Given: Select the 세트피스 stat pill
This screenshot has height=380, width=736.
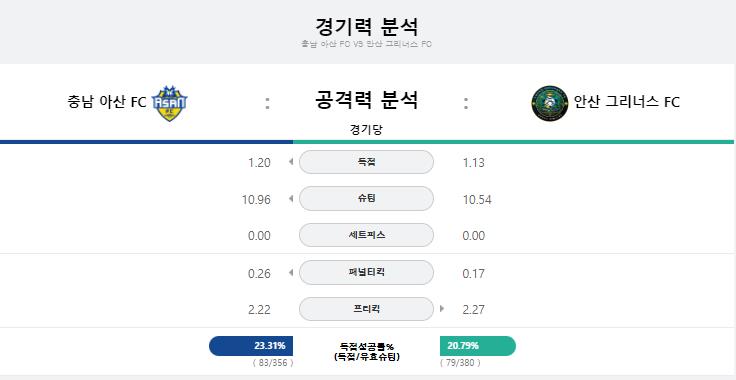Looking at the screenshot, I should tap(366, 235).
